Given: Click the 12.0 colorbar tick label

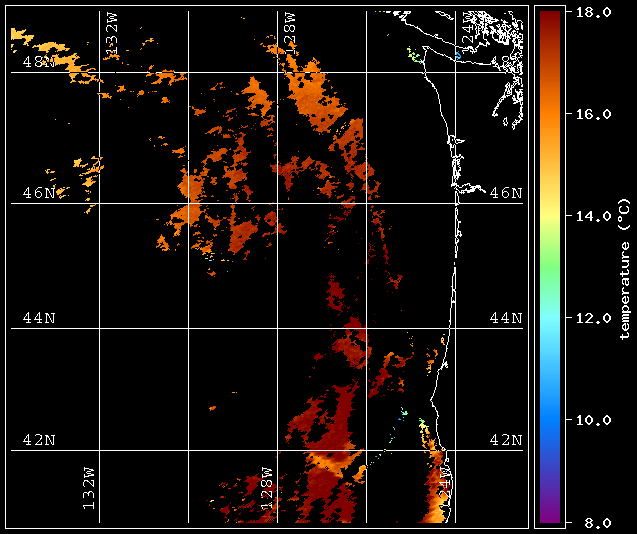Looking at the screenshot, I should click(588, 318).
